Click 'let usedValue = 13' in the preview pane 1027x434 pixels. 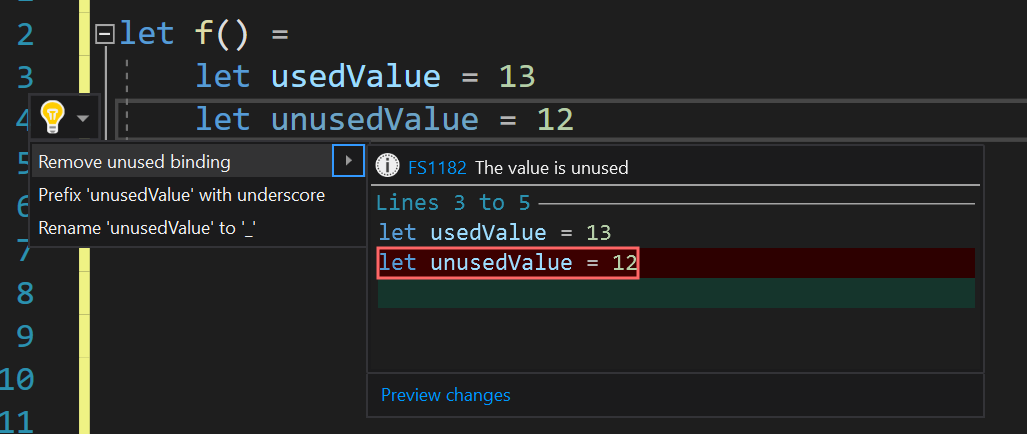point(494,233)
